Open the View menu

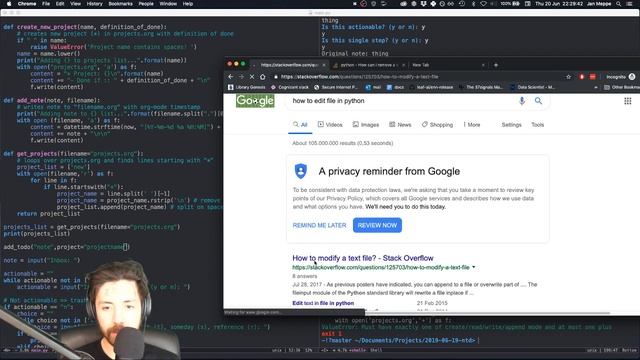click(x=76, y=4)
